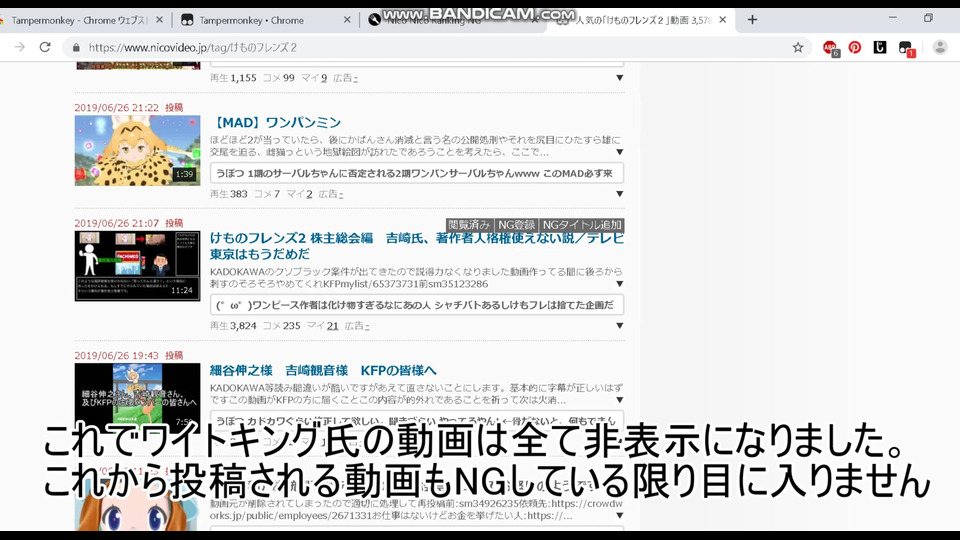Close the Tampermonkey Chrome web store tab
960x540 pixels.
tap(159, 20)
